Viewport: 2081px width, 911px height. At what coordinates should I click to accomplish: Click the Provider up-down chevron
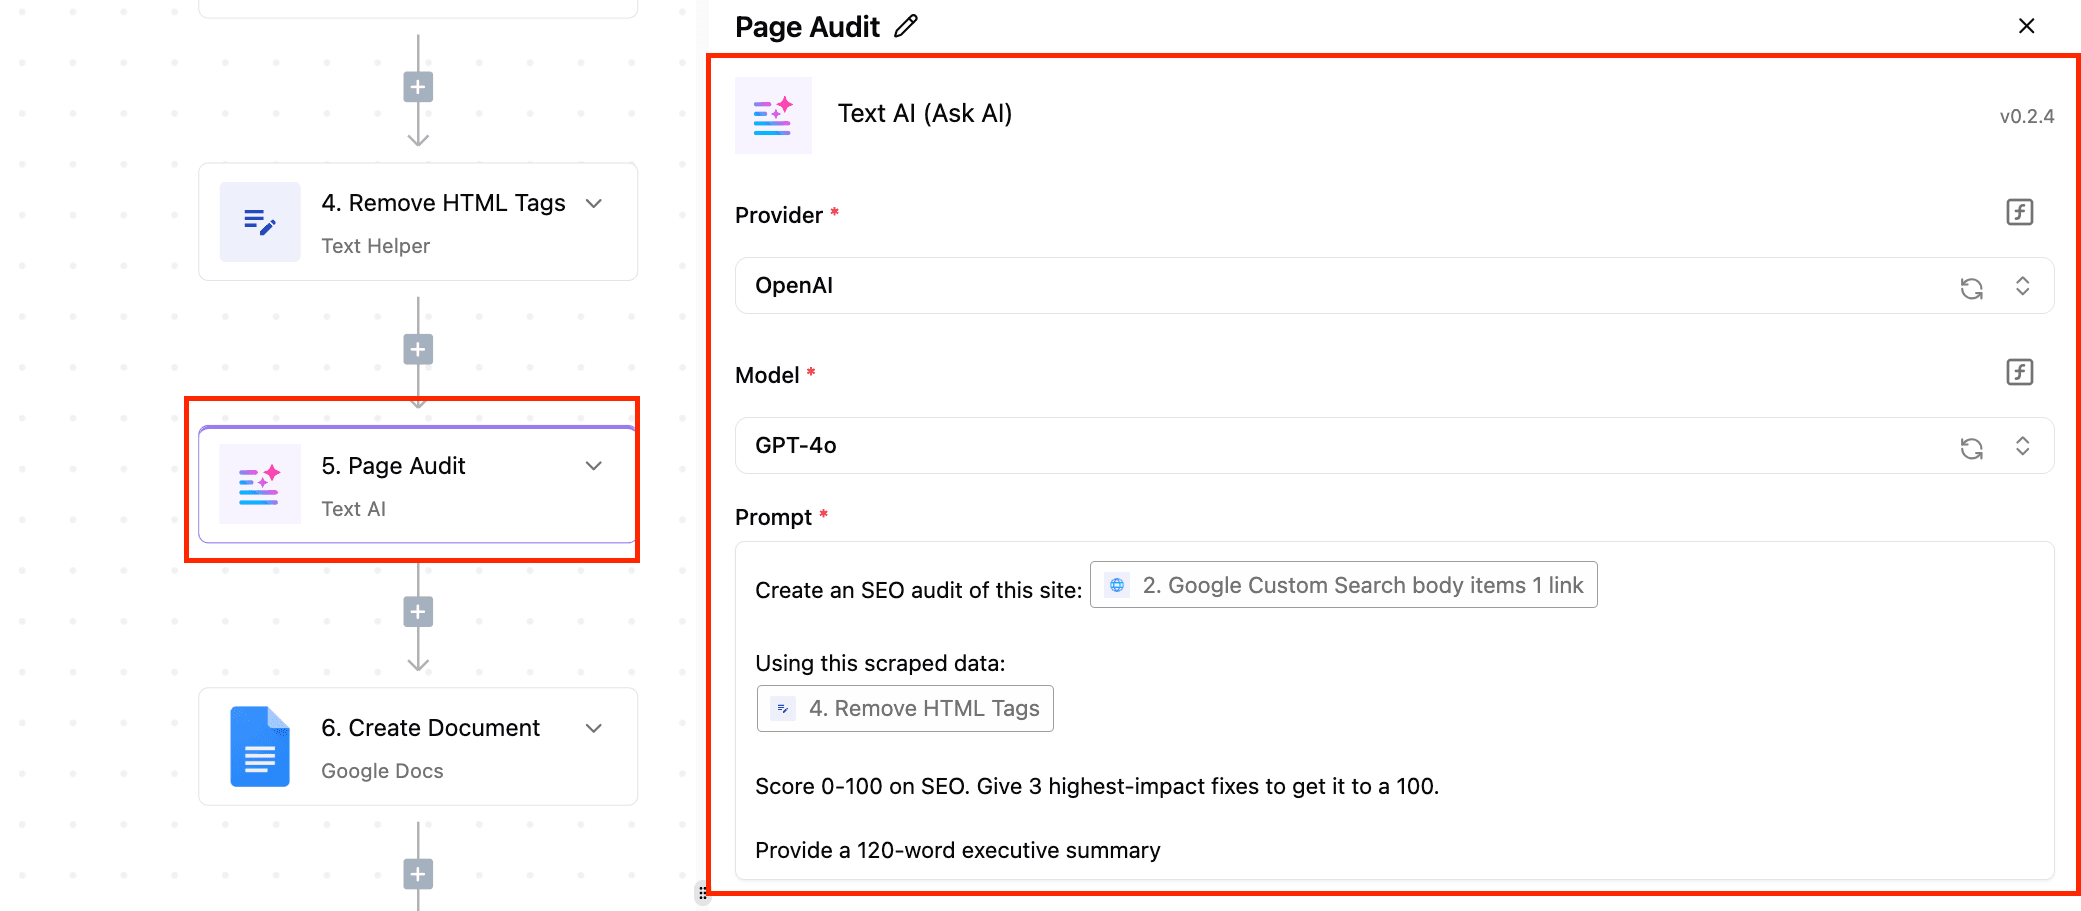[2022, 286]
